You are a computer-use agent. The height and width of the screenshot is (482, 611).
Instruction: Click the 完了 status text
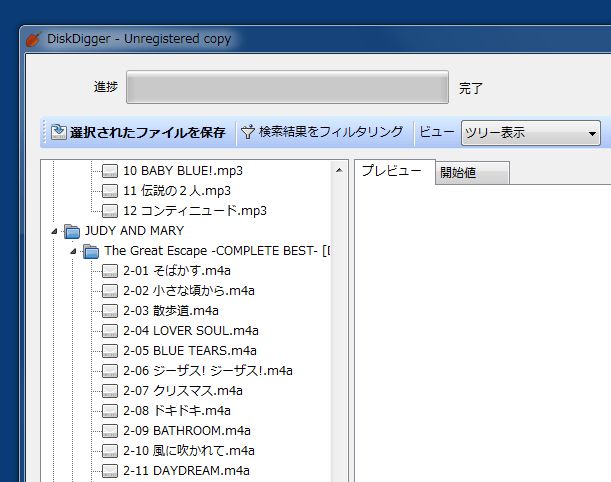[x=471, y=88]
